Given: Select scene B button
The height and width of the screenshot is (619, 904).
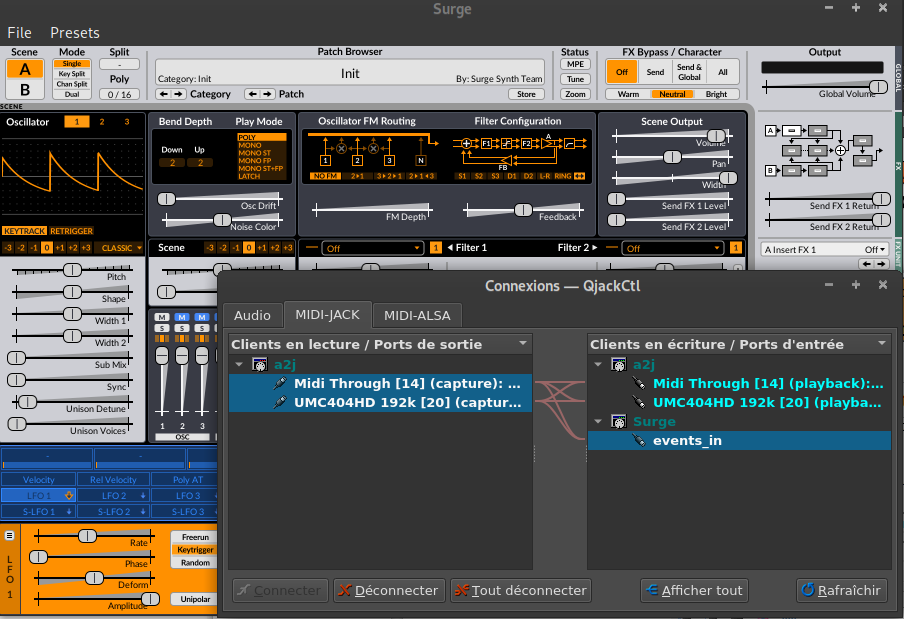Looking at the screenshot, I should 25,90.
